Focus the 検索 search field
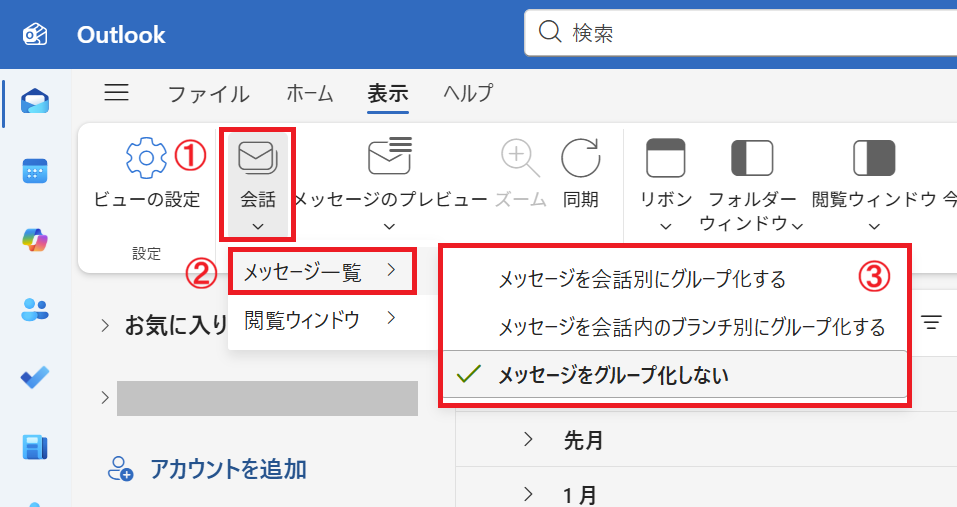This screenshot has width=957, height=507. coord(740,32)
